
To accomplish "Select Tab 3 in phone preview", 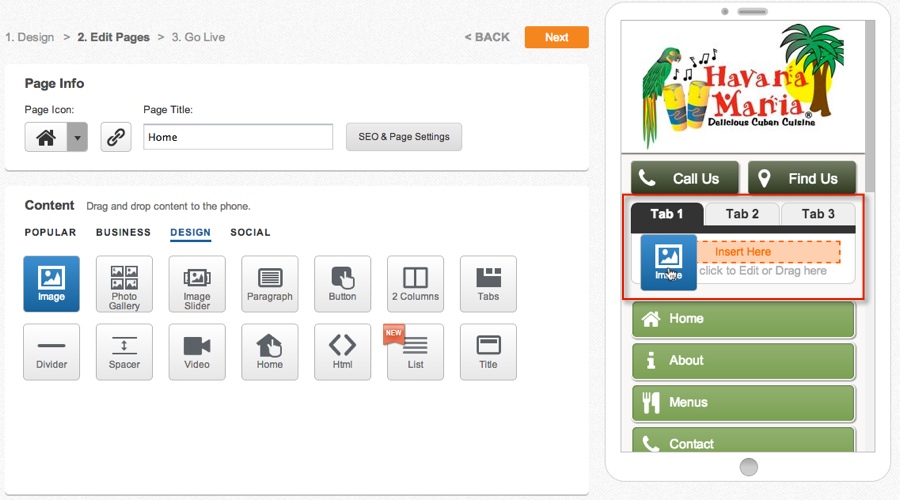I will coord(818,214).
